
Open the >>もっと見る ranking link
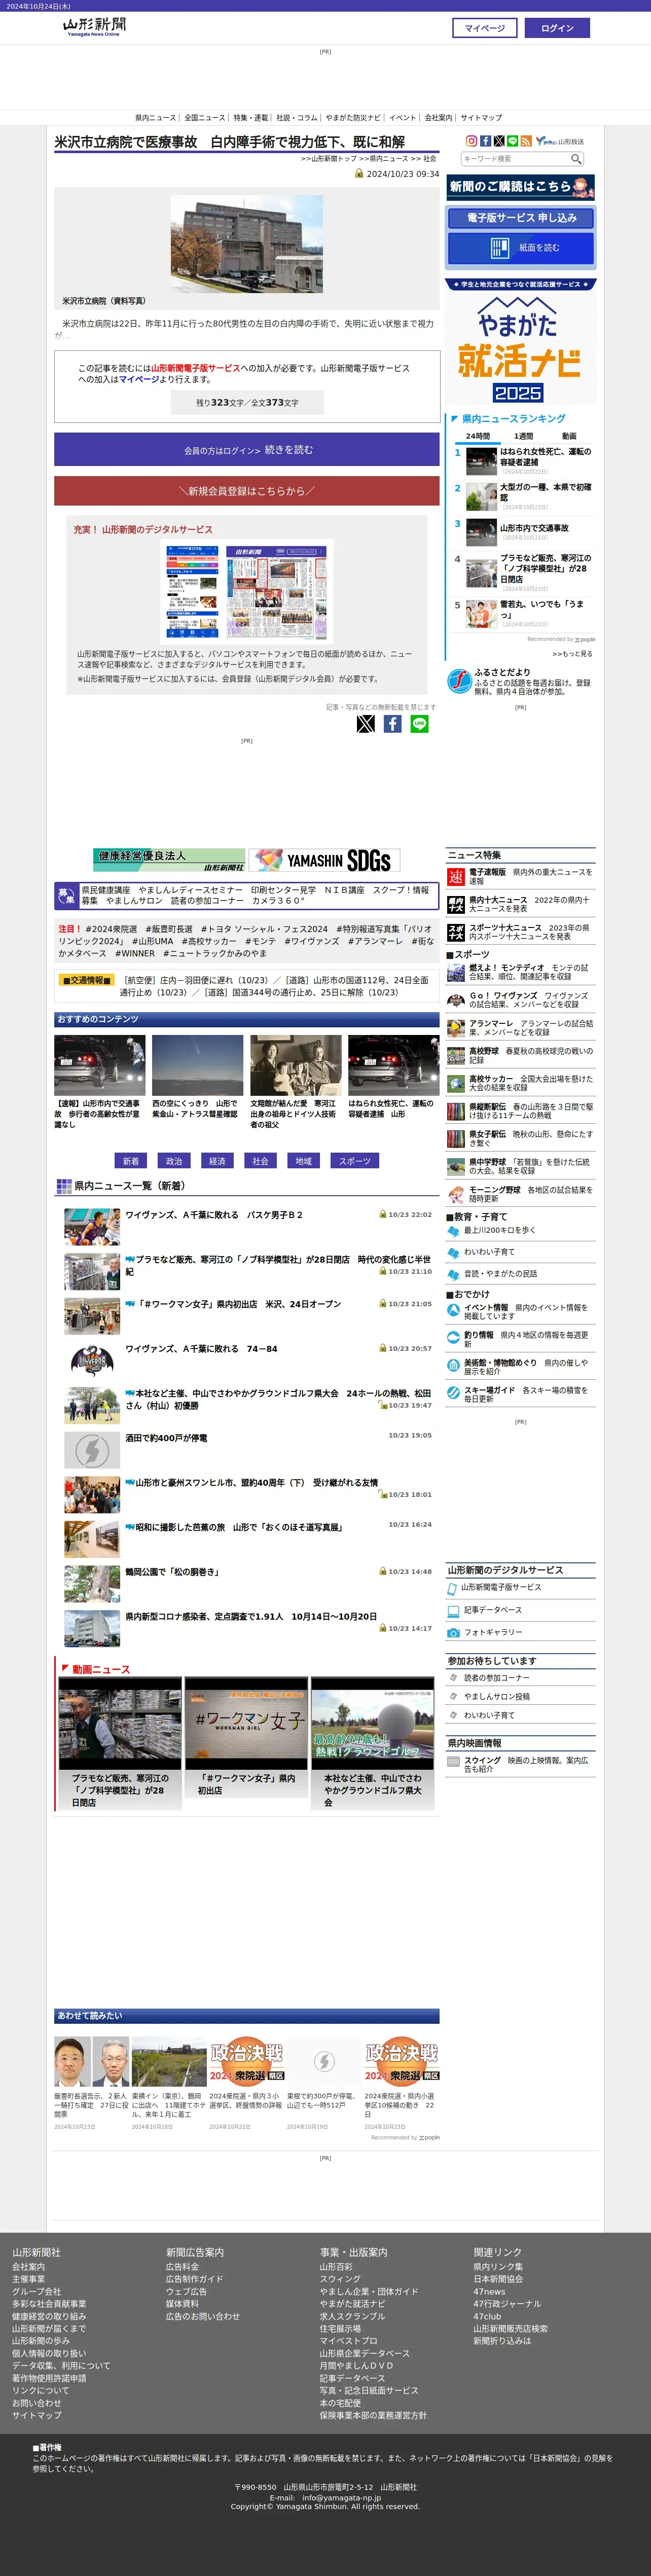coord(572,654)
